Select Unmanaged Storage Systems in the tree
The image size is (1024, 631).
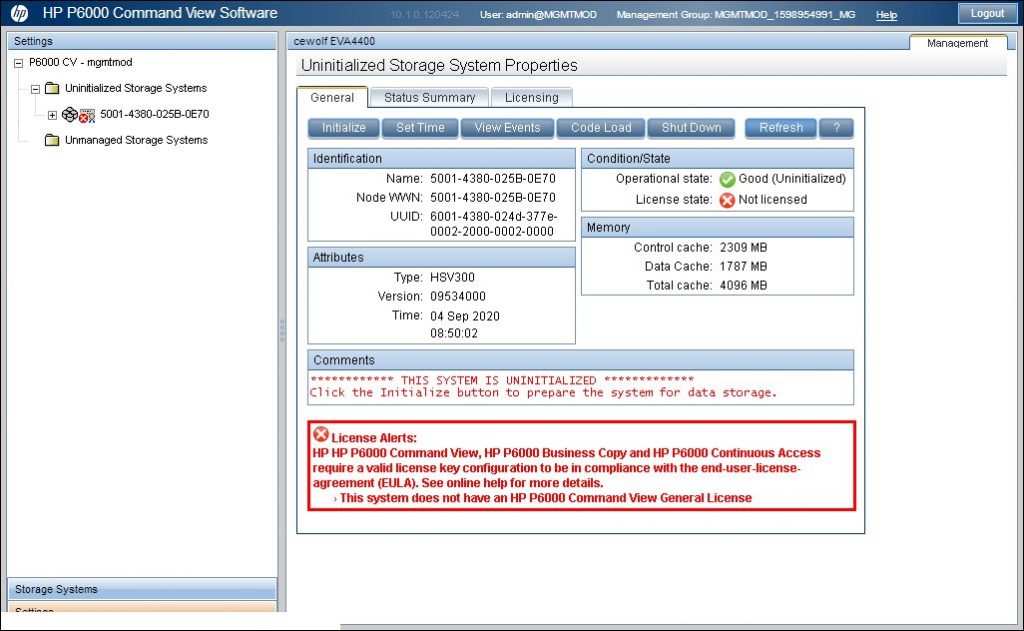tap(136, 140)
